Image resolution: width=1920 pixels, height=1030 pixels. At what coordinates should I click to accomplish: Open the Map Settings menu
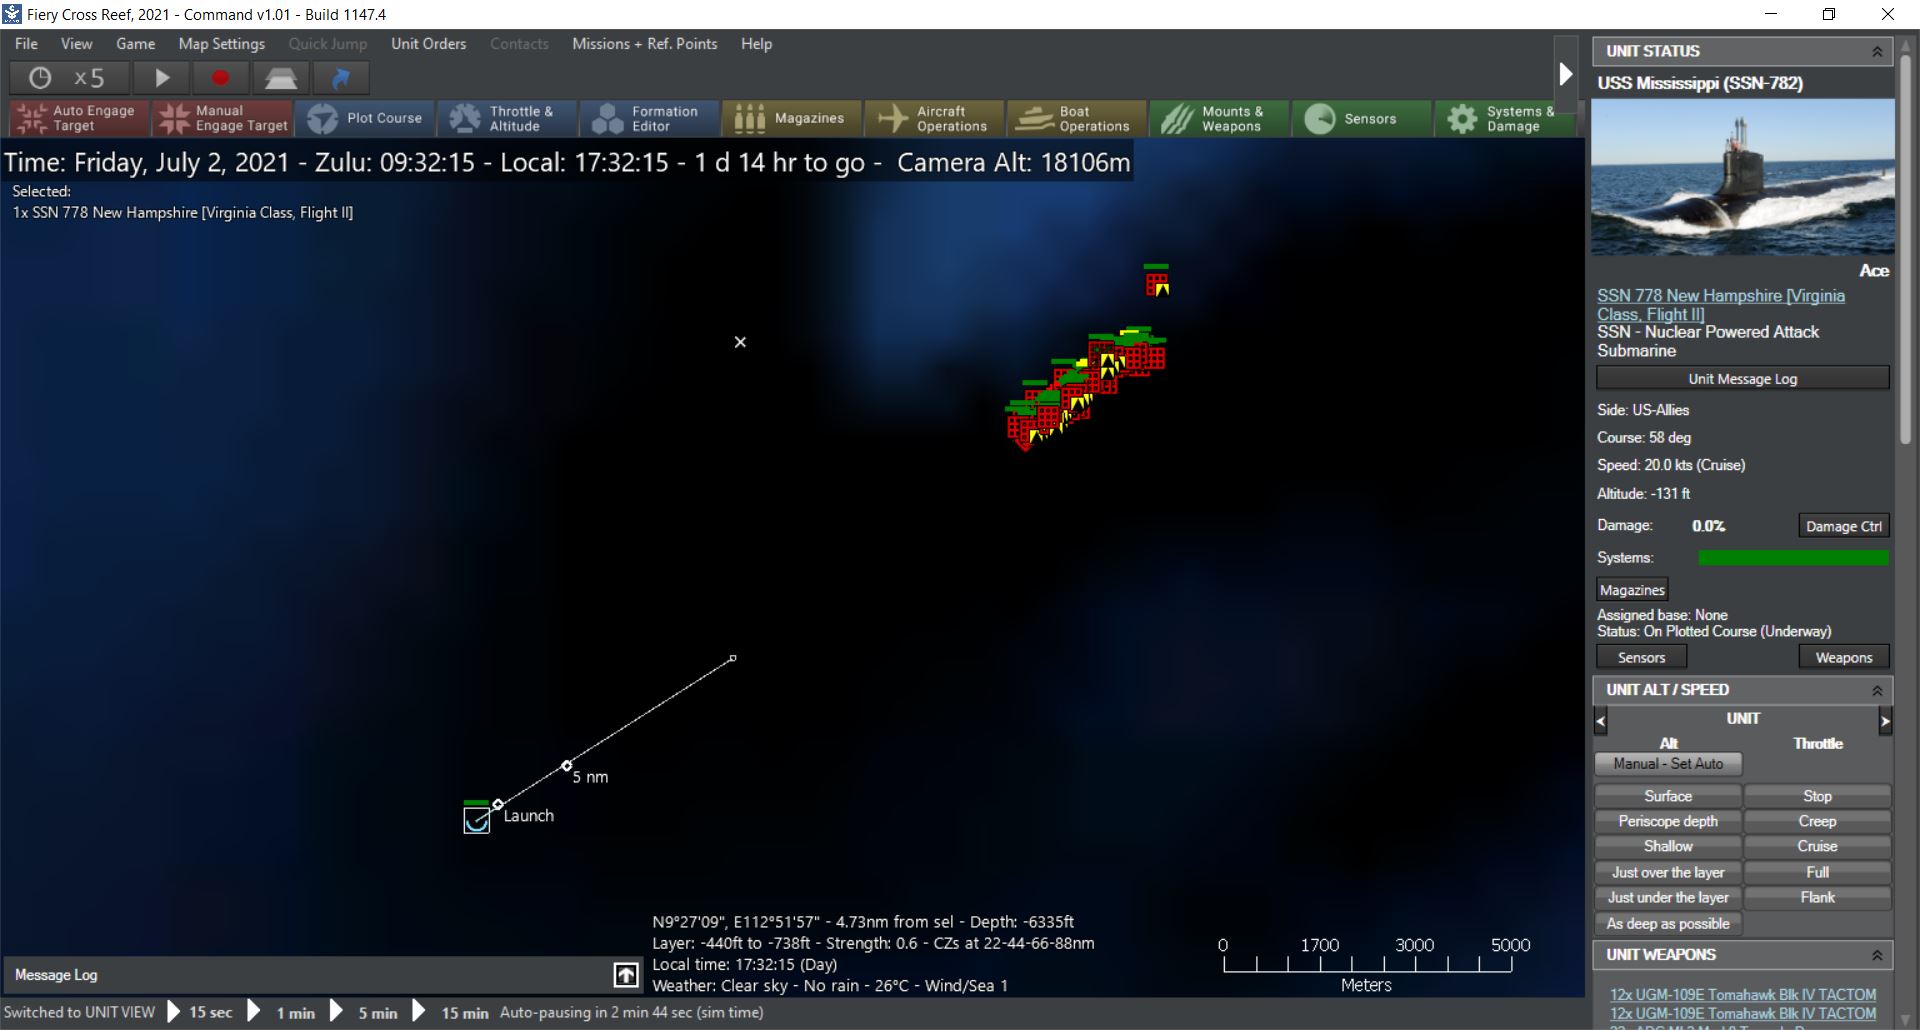coord(222,44)
